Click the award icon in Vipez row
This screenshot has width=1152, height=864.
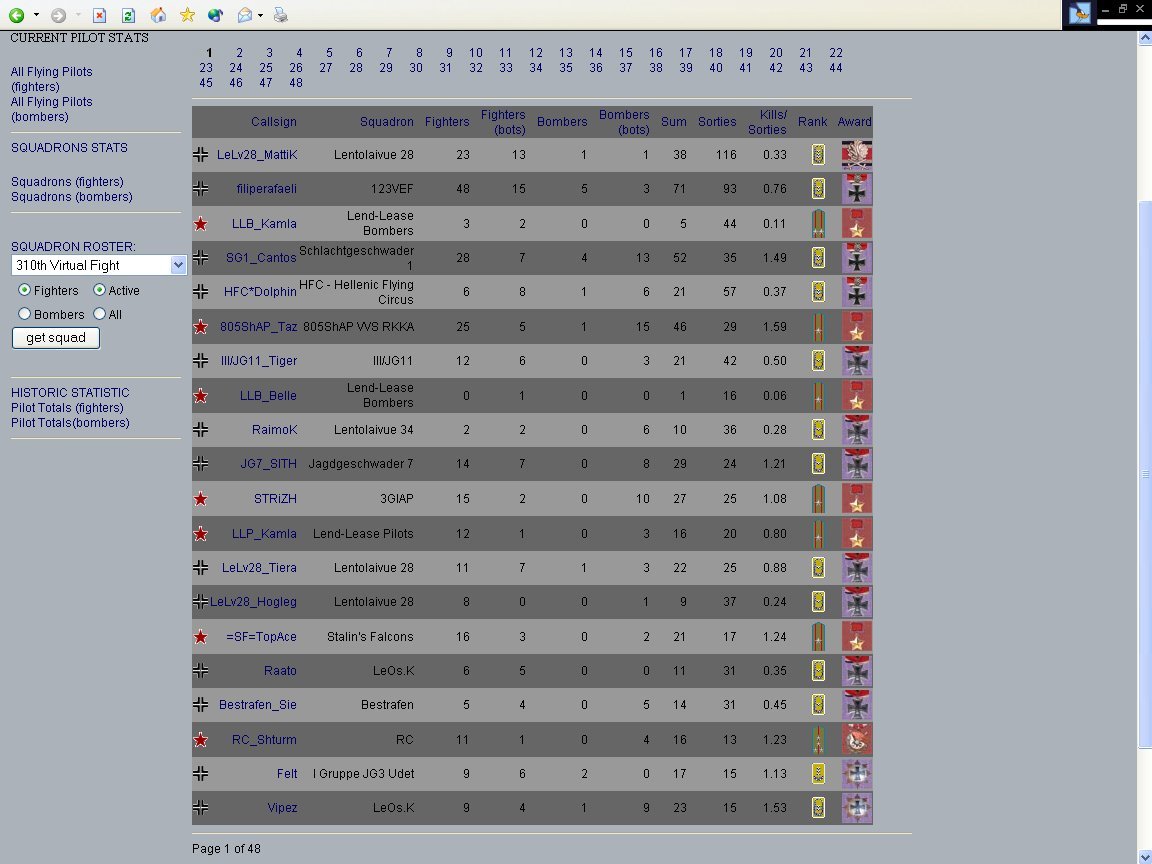coord(857,807)
